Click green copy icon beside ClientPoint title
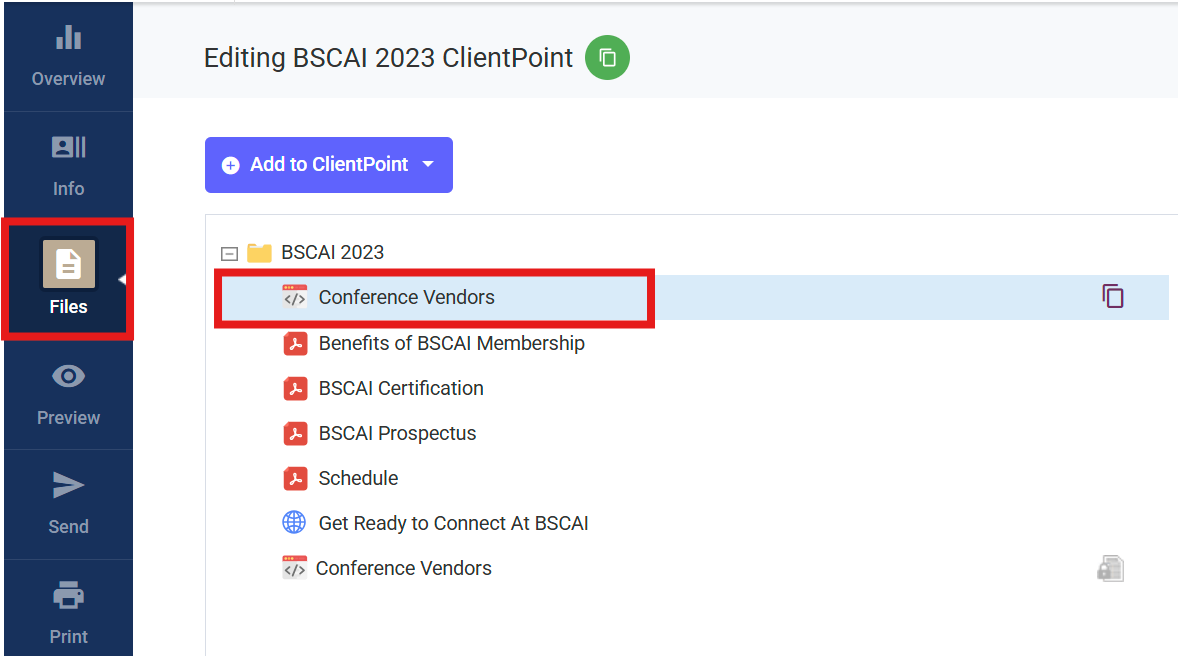1178x656 pixels. point(608,58)
